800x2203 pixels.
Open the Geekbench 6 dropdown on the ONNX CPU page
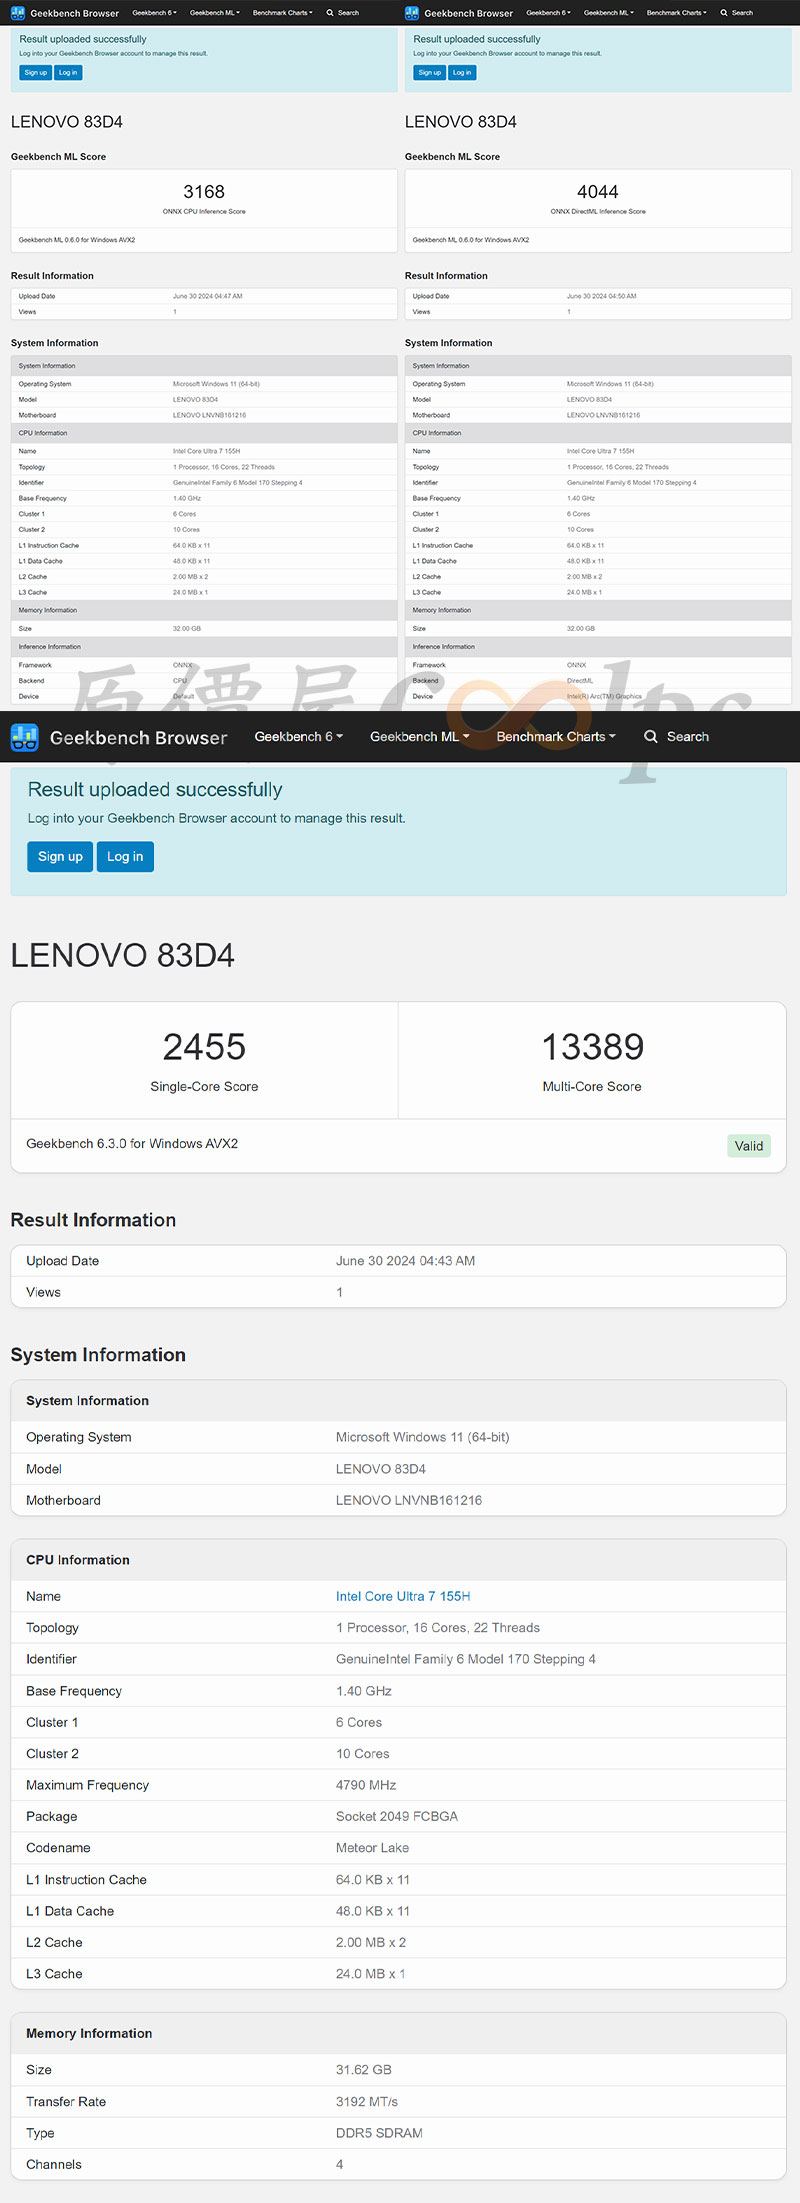[155, 13]
